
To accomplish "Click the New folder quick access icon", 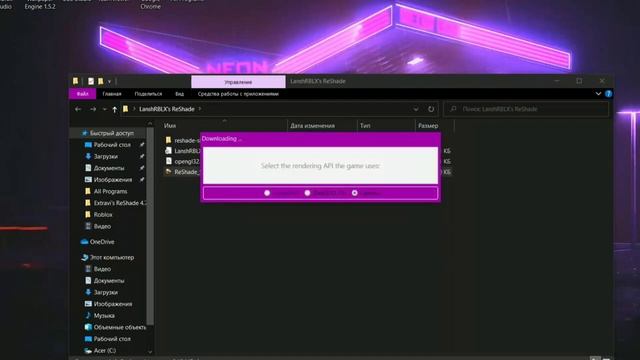I will tap(100, 81).
